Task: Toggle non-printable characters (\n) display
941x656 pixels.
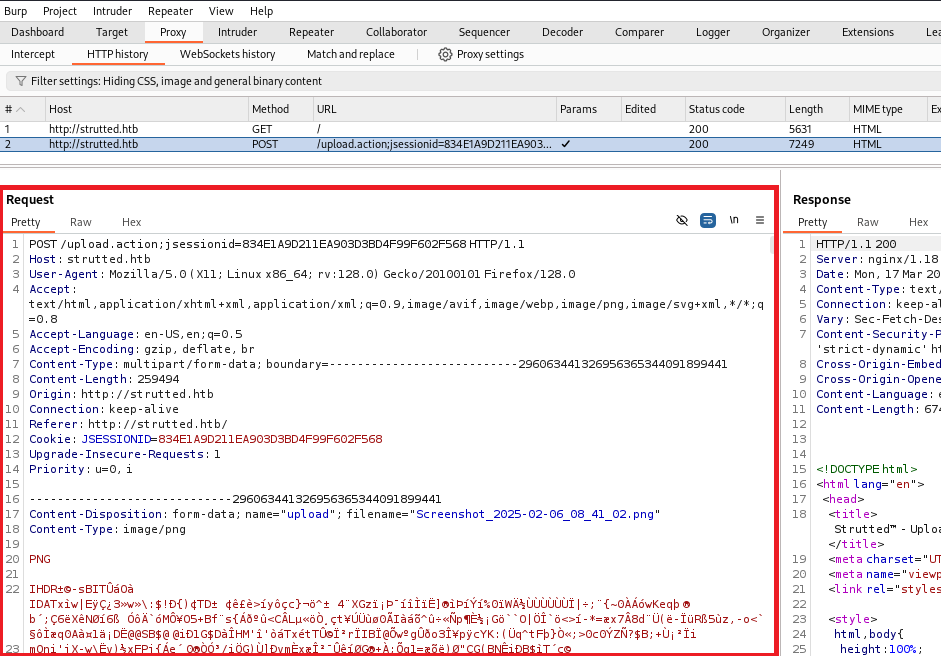Action: (734, 220)
